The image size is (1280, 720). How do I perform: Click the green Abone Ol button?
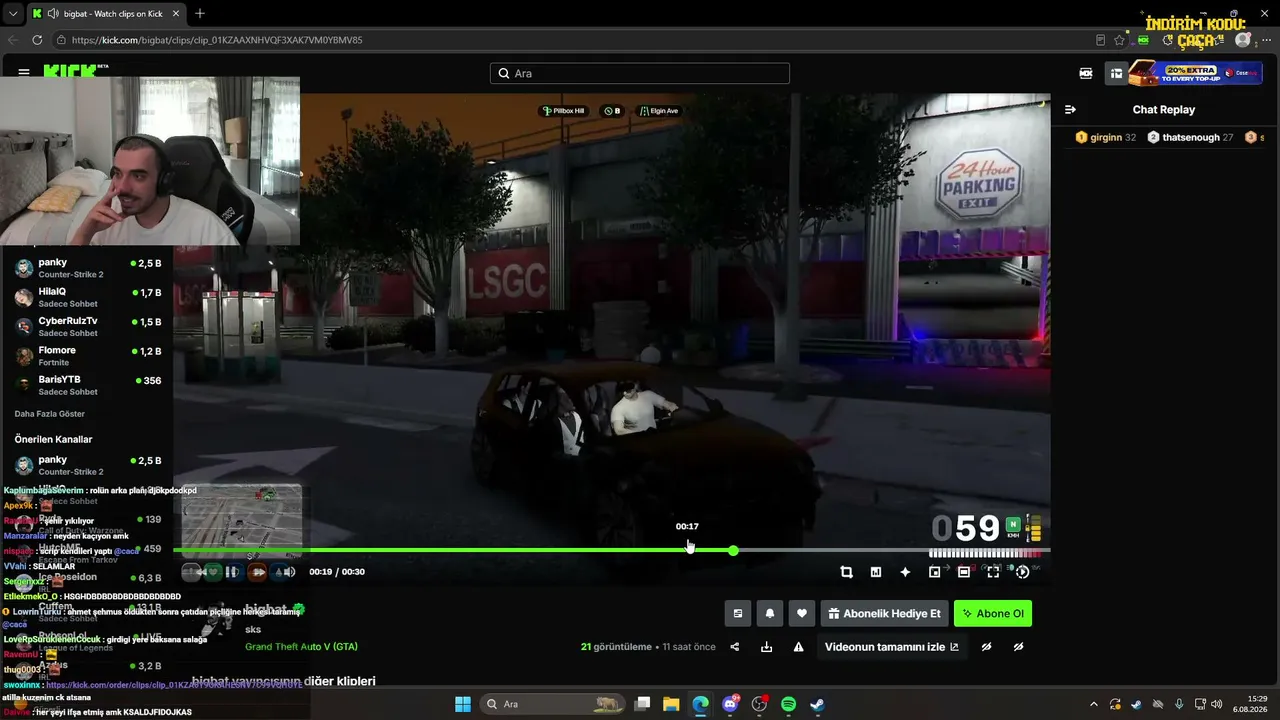click(993, 613)
